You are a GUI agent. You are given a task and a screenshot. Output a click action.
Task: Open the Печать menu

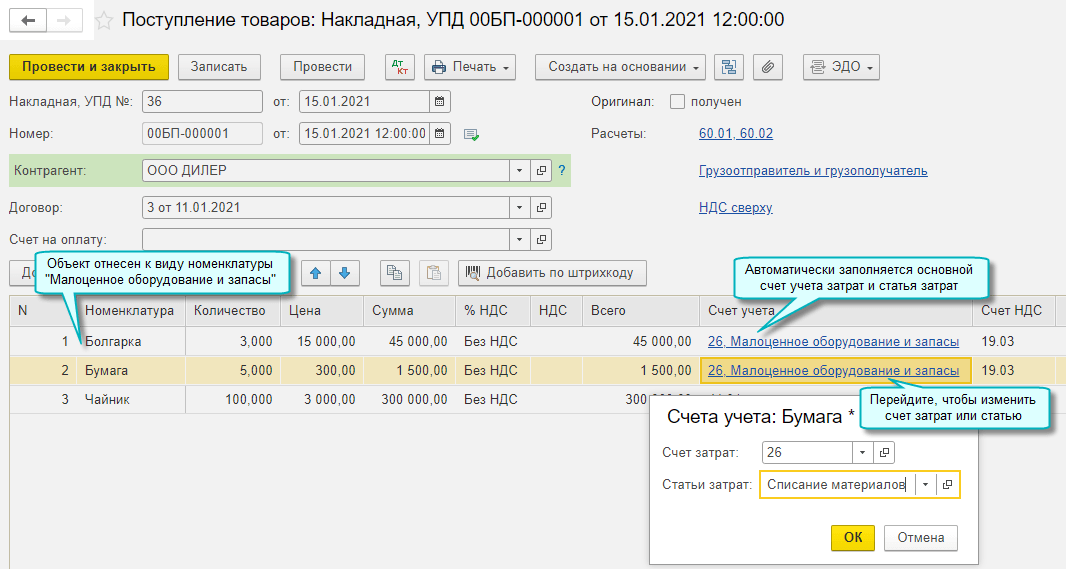pyautogui.click(x=470, y=67)
